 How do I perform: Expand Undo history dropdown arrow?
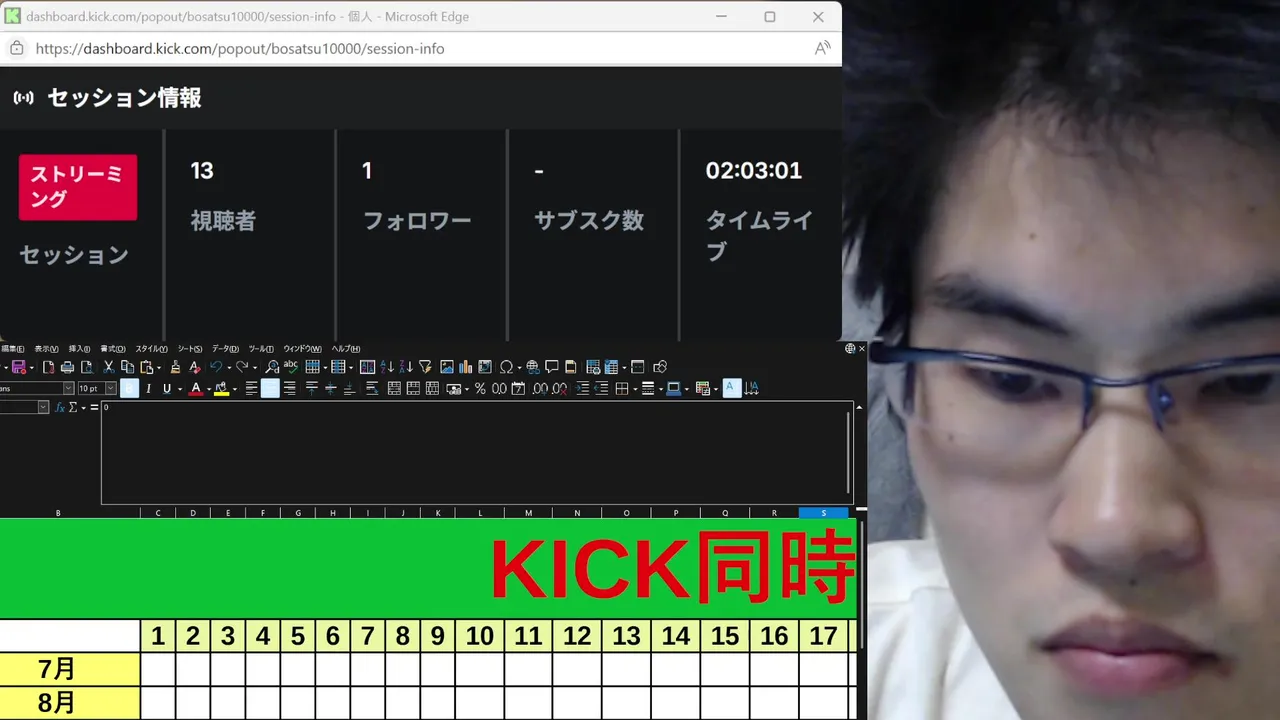click(229, 367)
